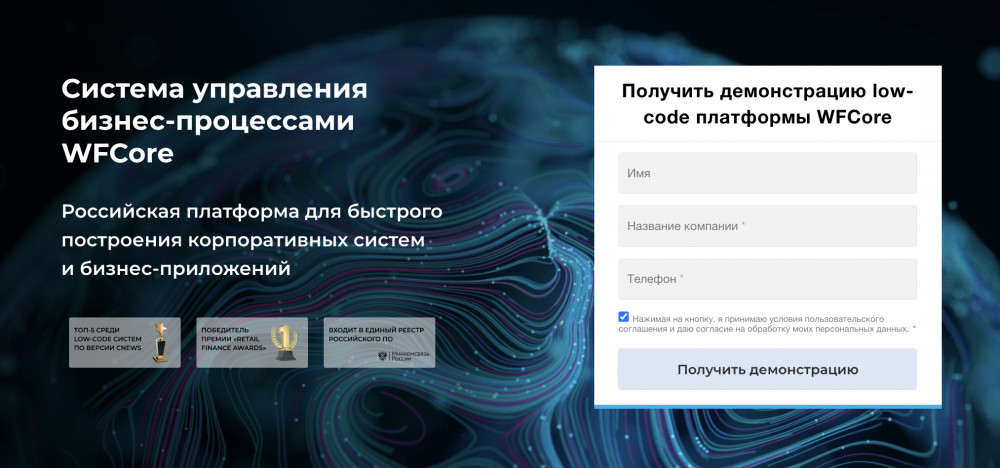Click the star trophy icon on CNews badge
Screen dimensions: 1000x468
click(x=160, y=342)
